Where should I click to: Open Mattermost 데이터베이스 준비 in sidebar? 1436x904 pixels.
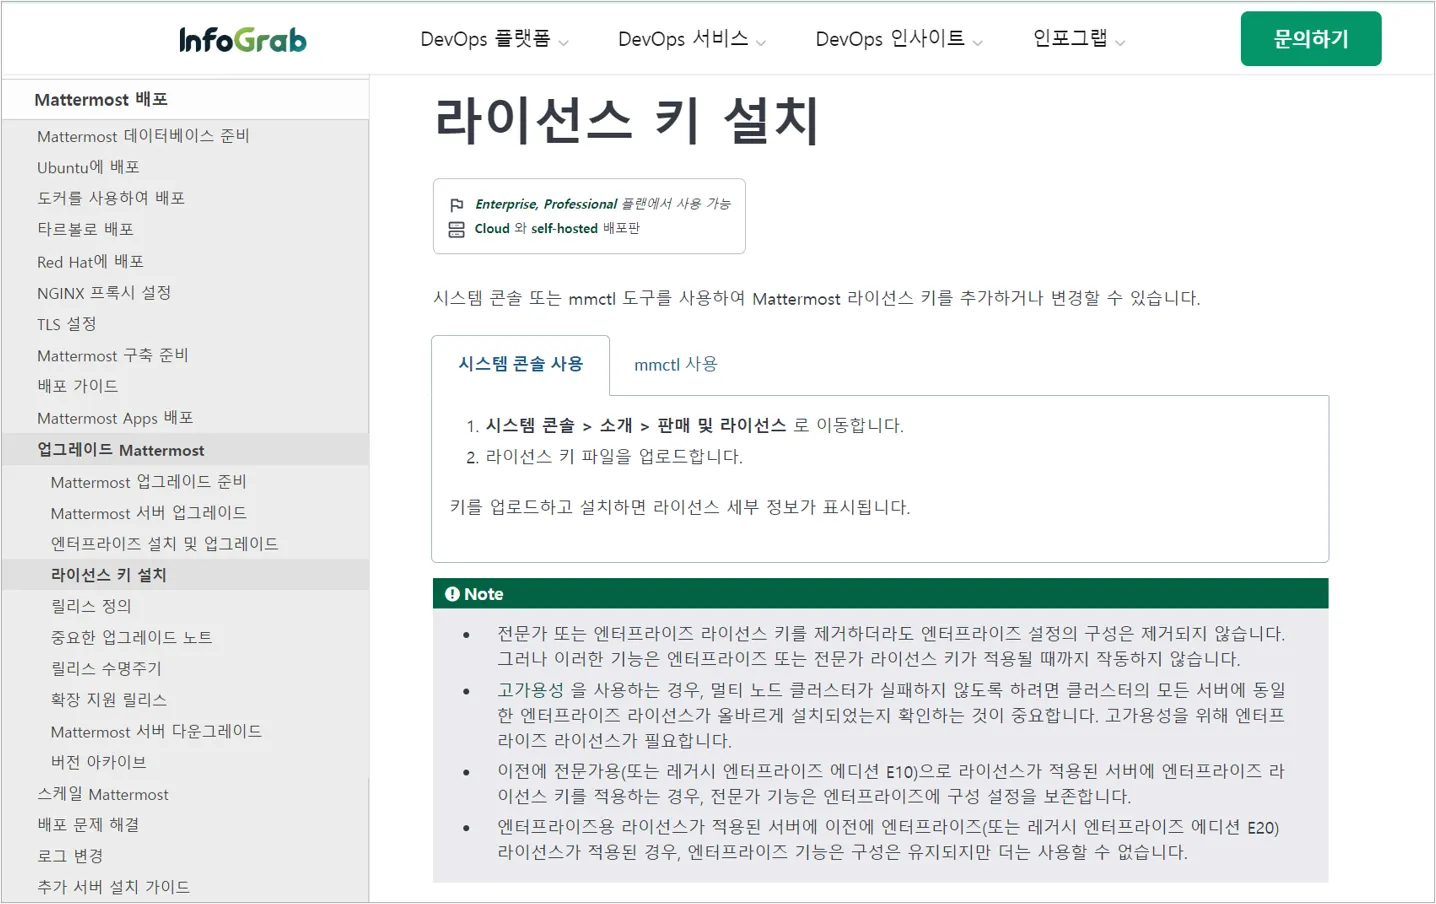(x=143, y=136)
